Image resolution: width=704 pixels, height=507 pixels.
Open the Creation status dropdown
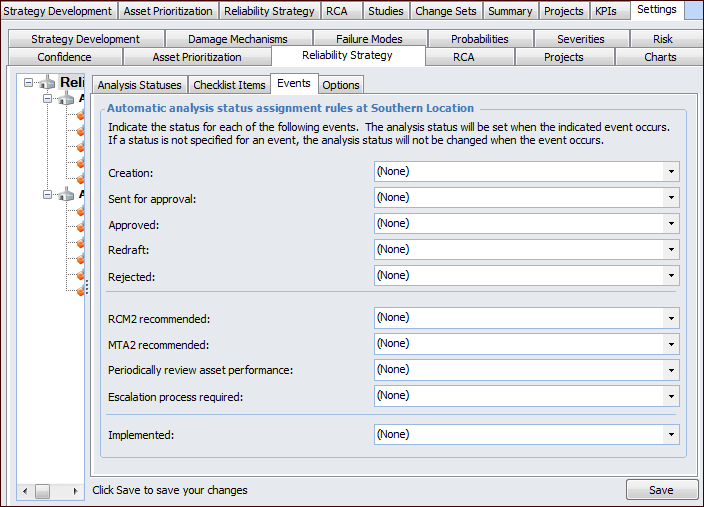coord(671,172)
